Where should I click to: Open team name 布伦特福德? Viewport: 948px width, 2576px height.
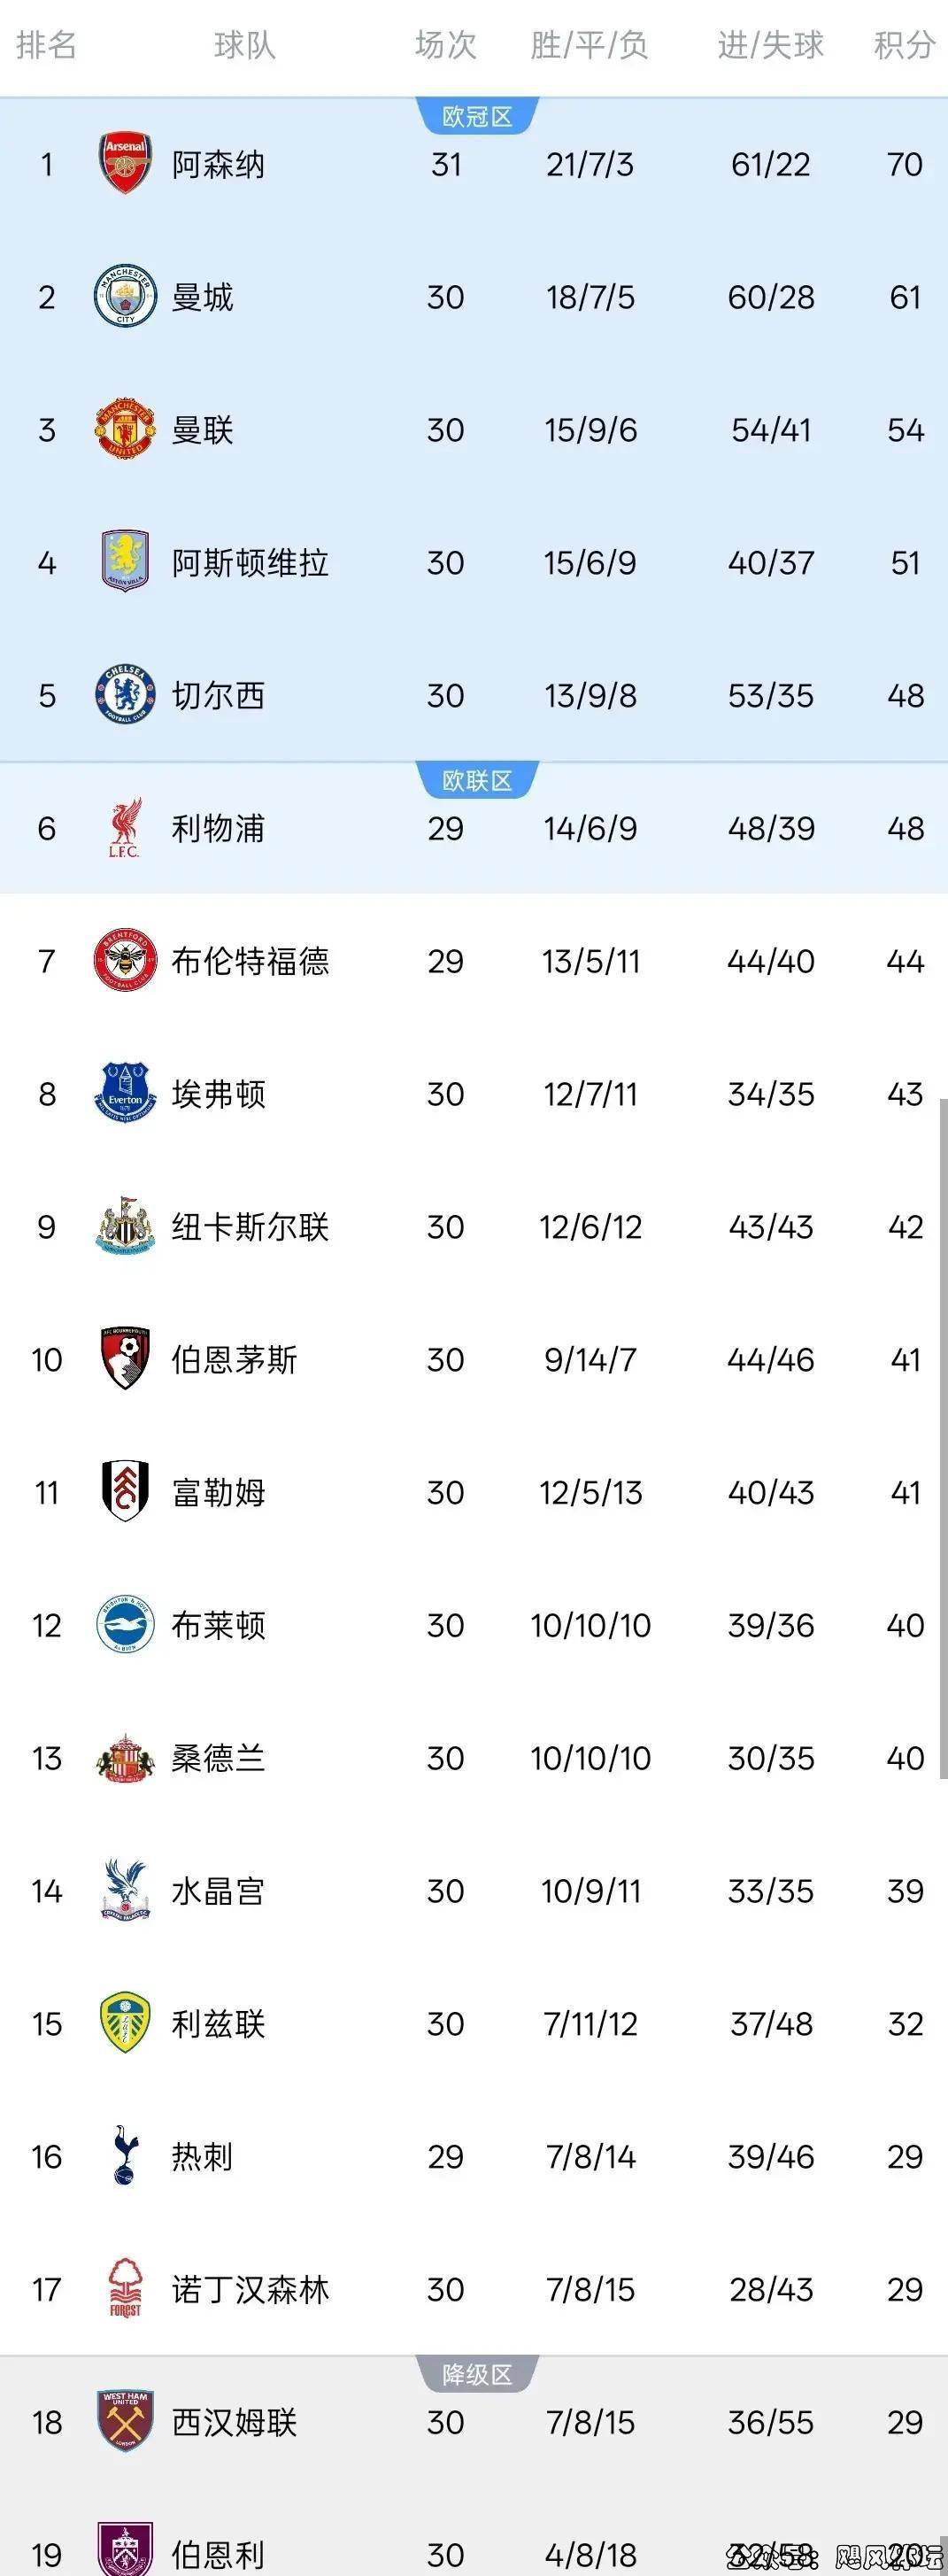click(250, 961)
